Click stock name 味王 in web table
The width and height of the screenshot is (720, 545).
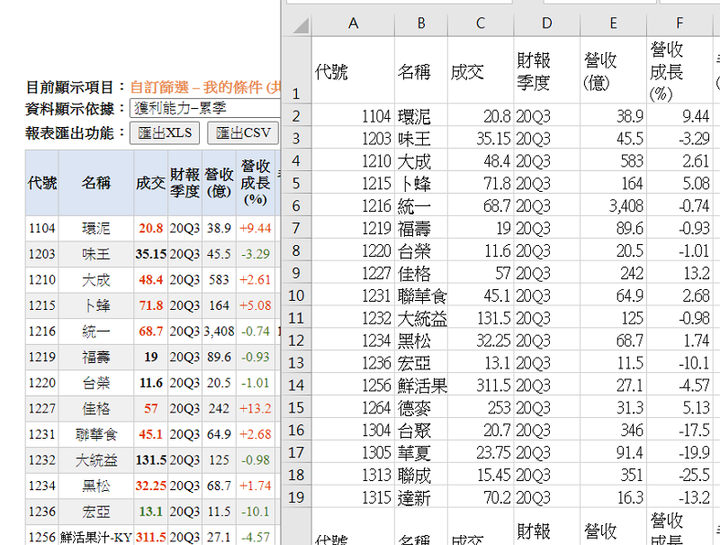[x=96, y=254]
